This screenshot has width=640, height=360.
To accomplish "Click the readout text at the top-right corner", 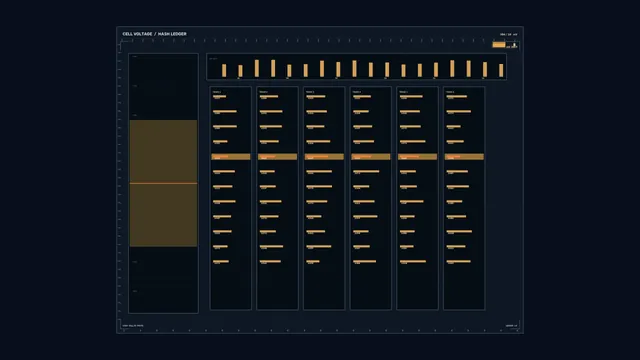I will [509, 34].
